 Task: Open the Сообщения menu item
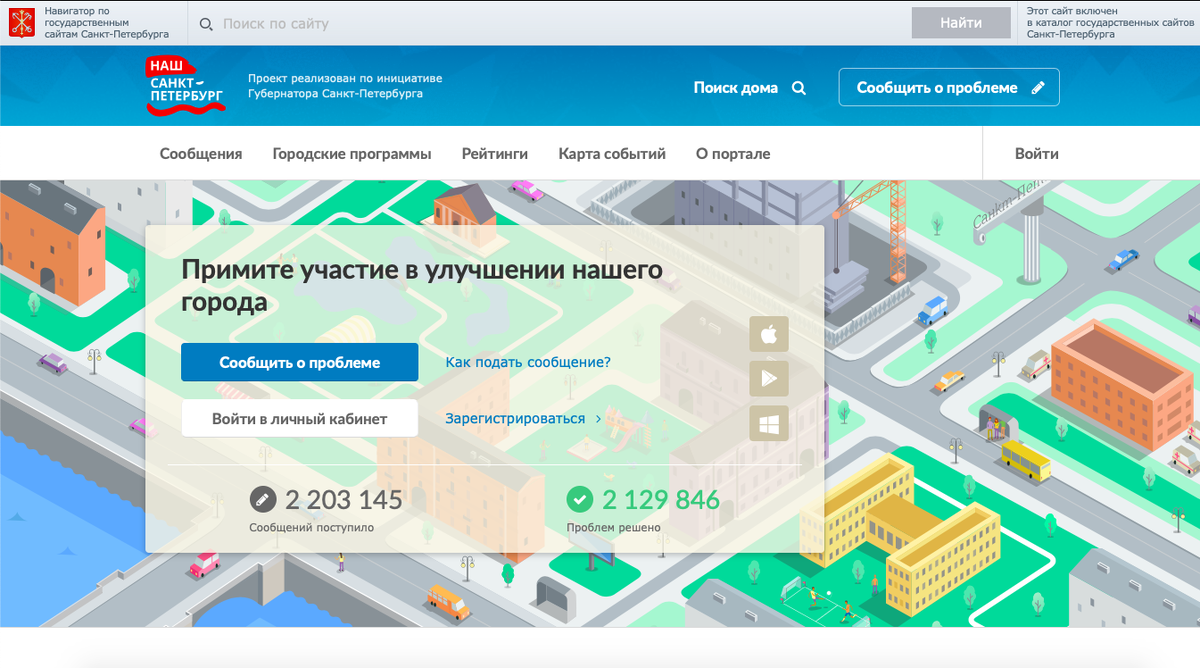(x=200, y=153)
